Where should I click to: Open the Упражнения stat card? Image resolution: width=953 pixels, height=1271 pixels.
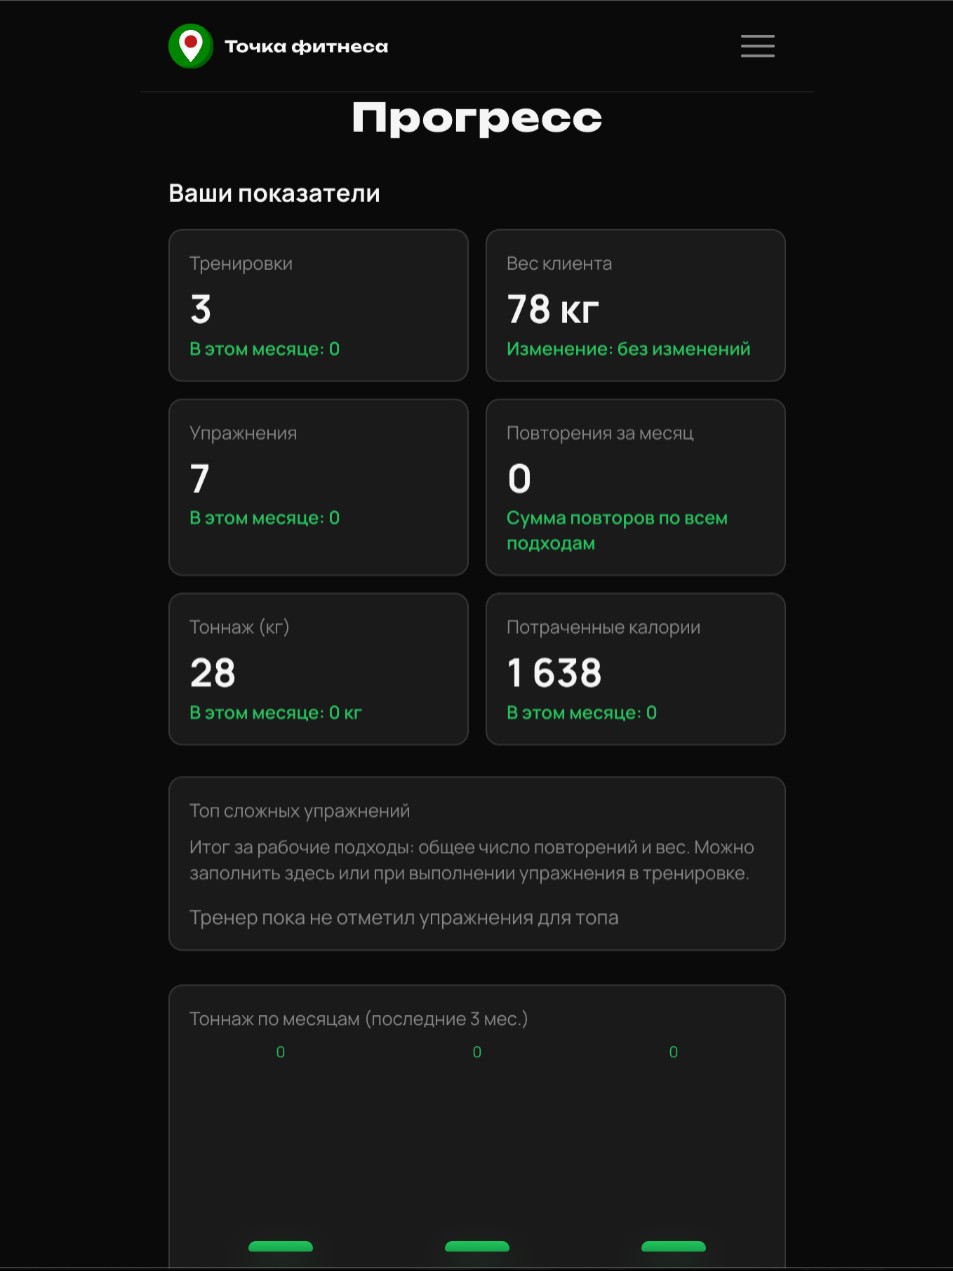318,487
